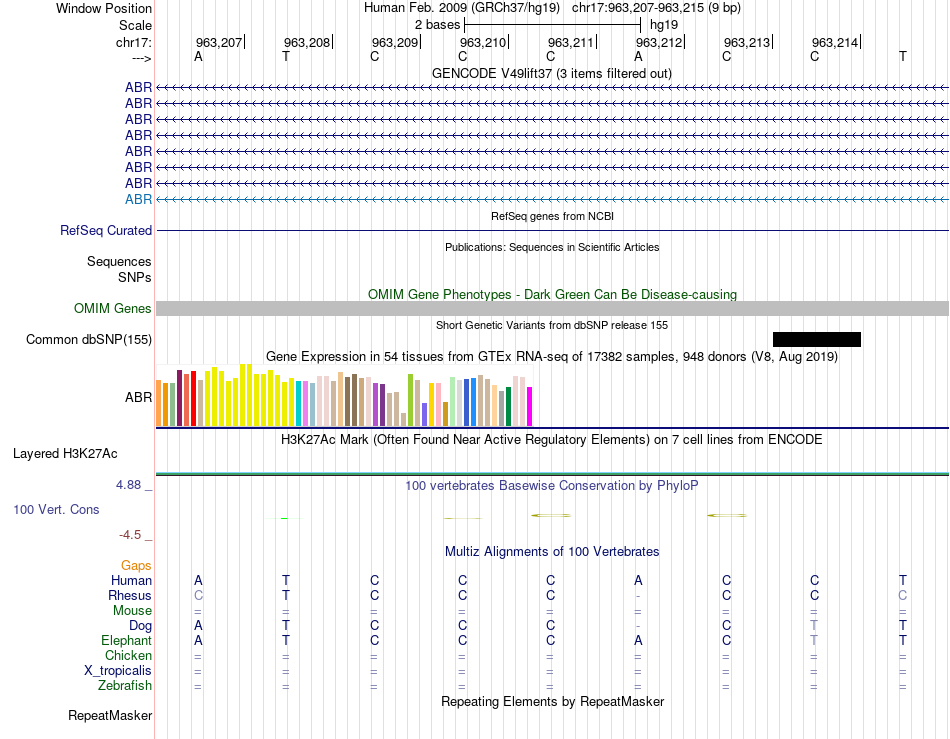The width and height of the screenshot is (950, 739).
Task: Click the light blue ABR transcript label
Action: [x=138, y=199]
